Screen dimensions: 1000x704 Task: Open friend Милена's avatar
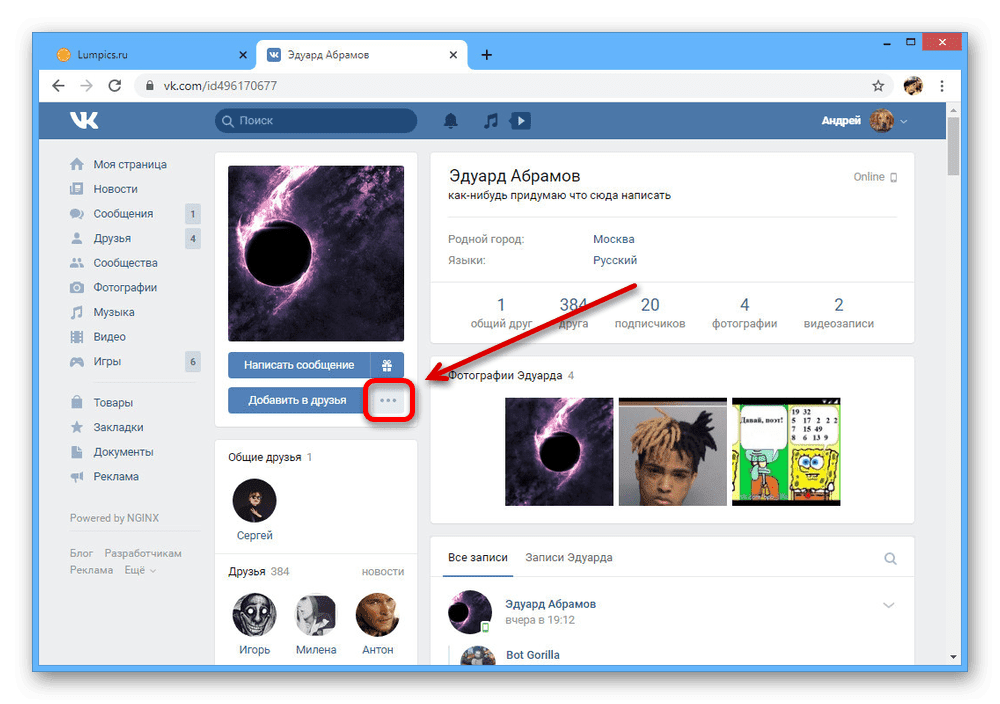click(316, 615)
